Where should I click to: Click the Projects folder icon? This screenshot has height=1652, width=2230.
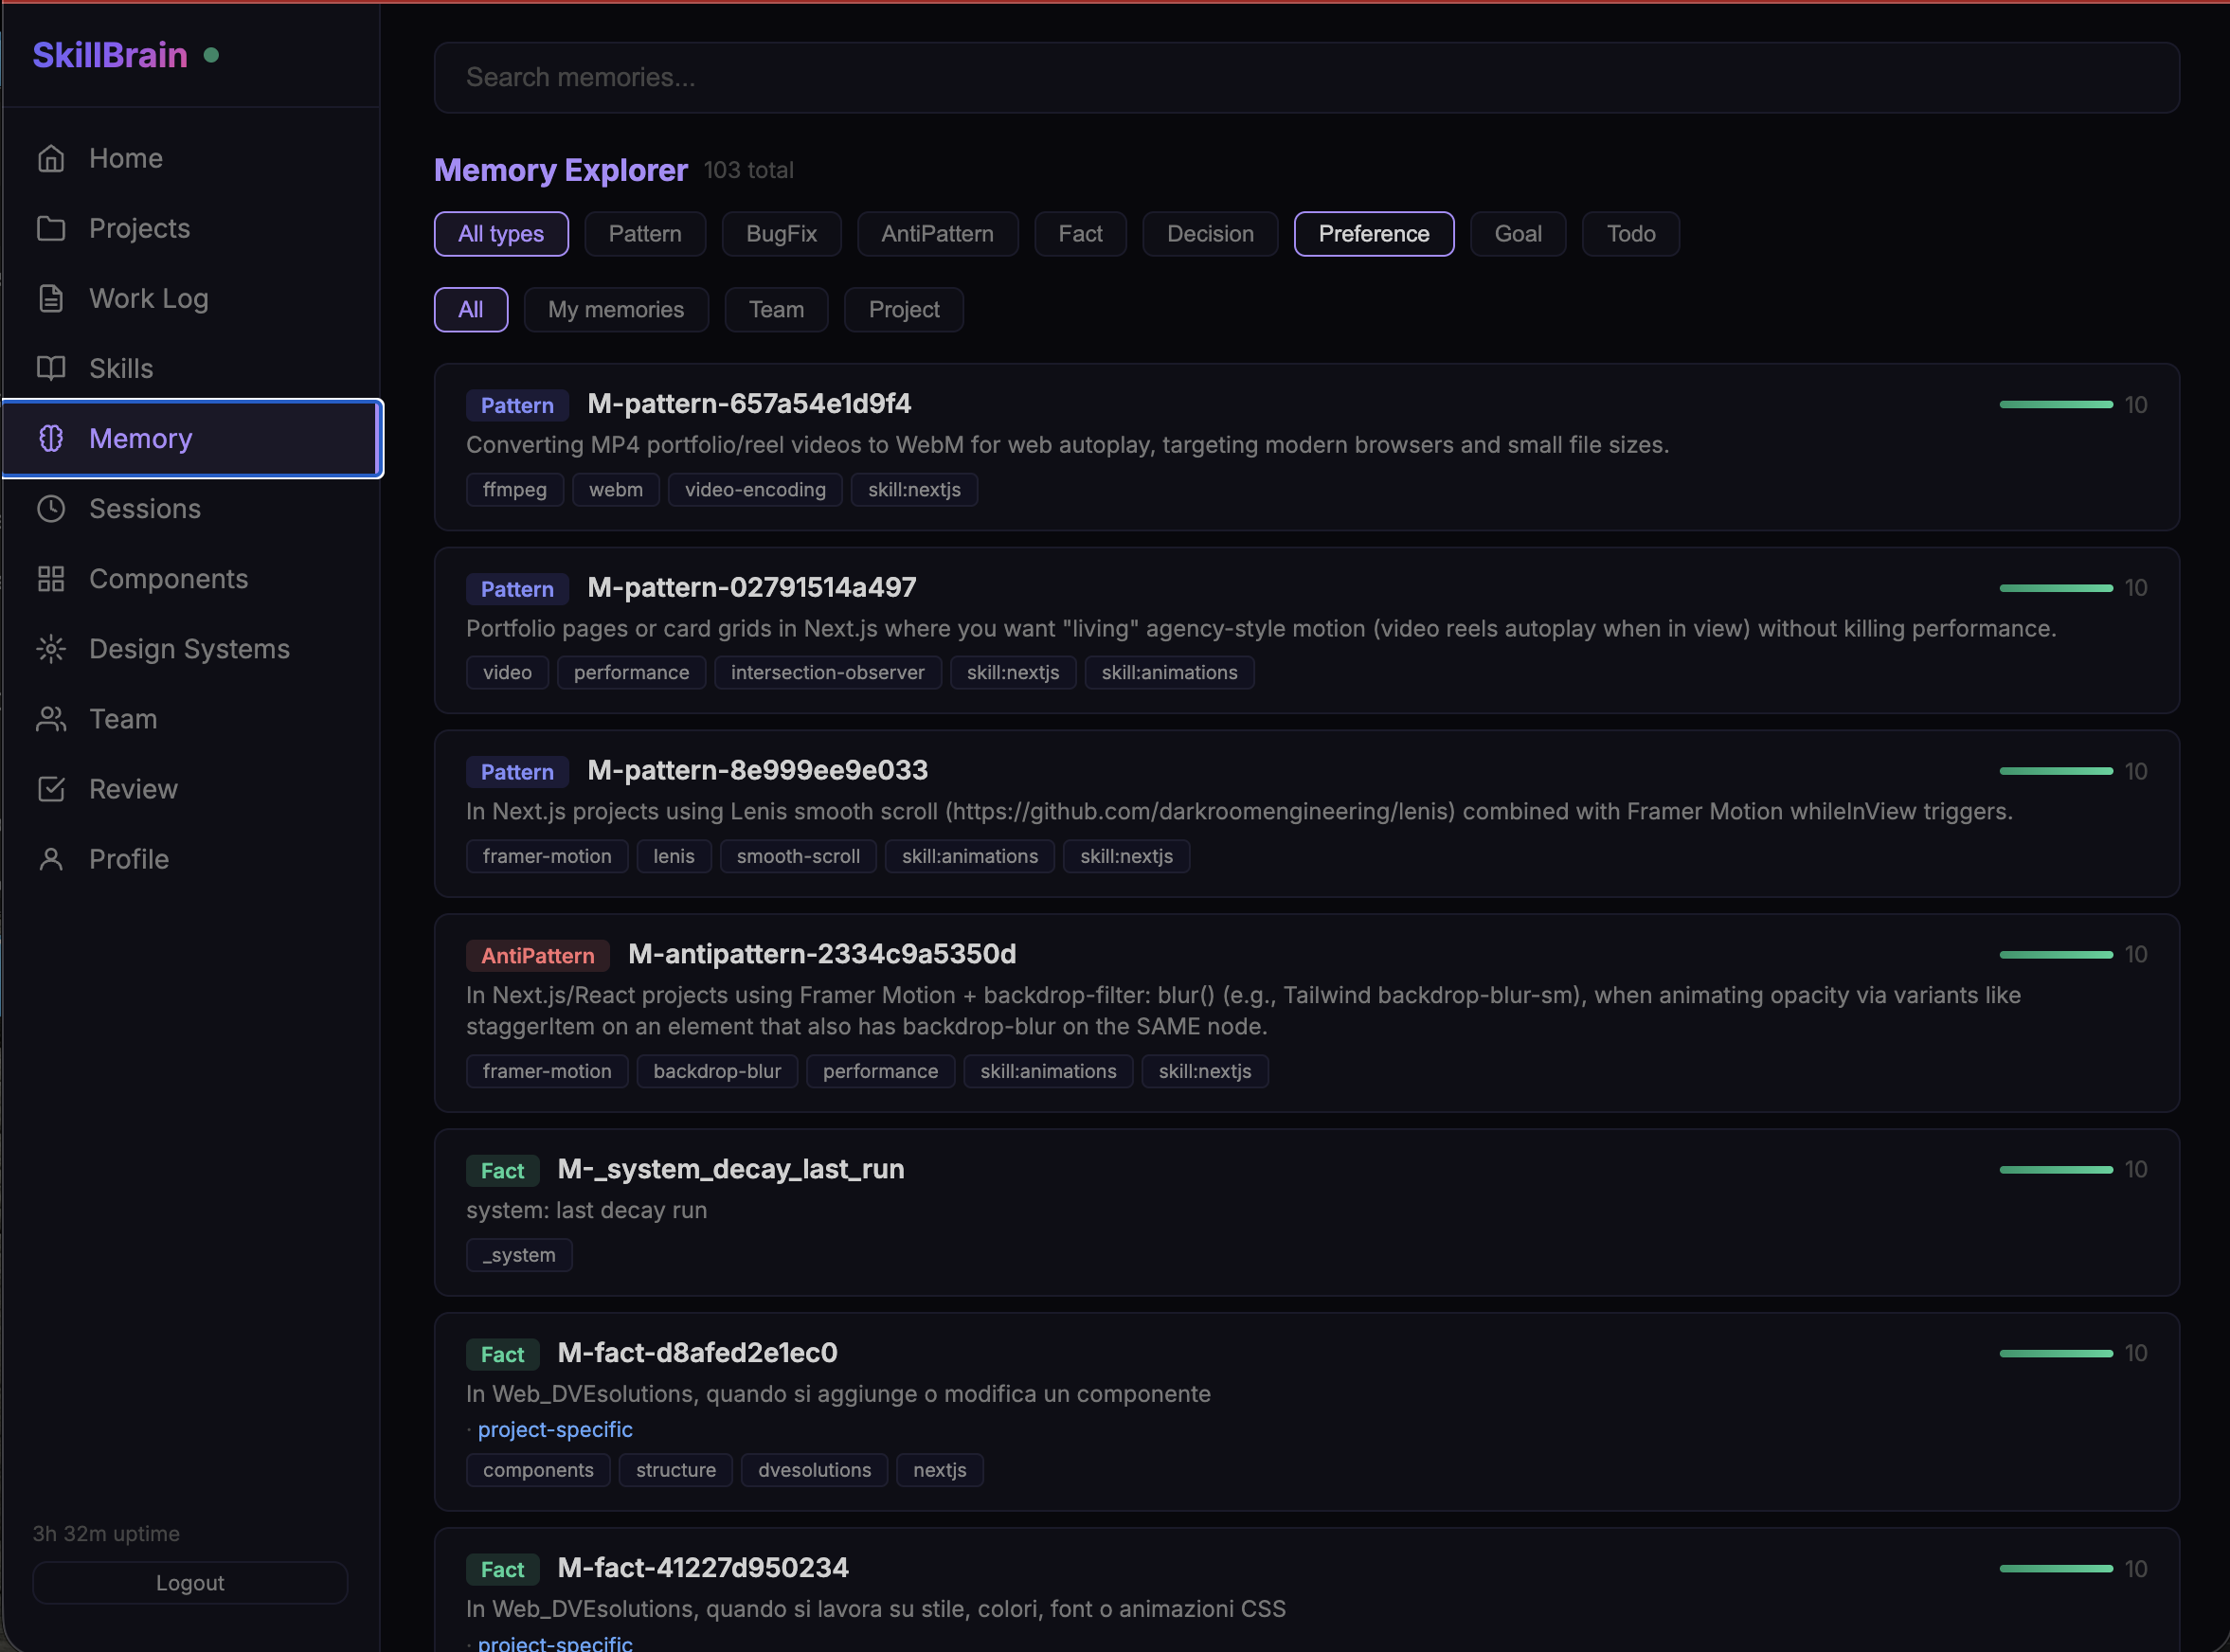point(51,228)
